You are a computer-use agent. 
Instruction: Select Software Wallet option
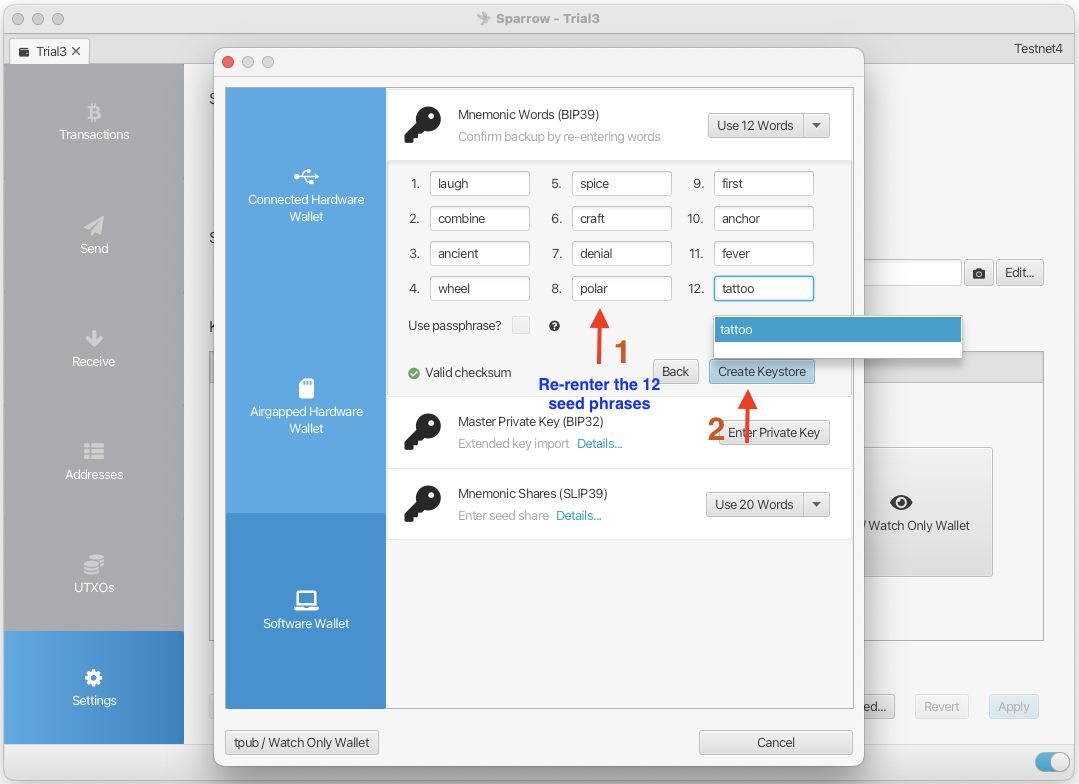pos(306,611)
